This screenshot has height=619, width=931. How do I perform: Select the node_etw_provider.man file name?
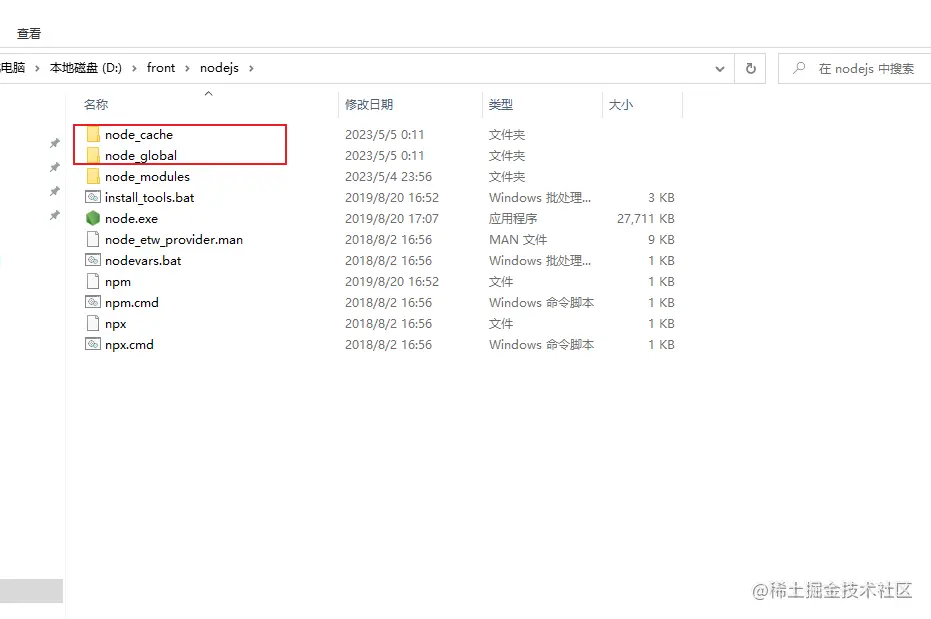(174, 240)
